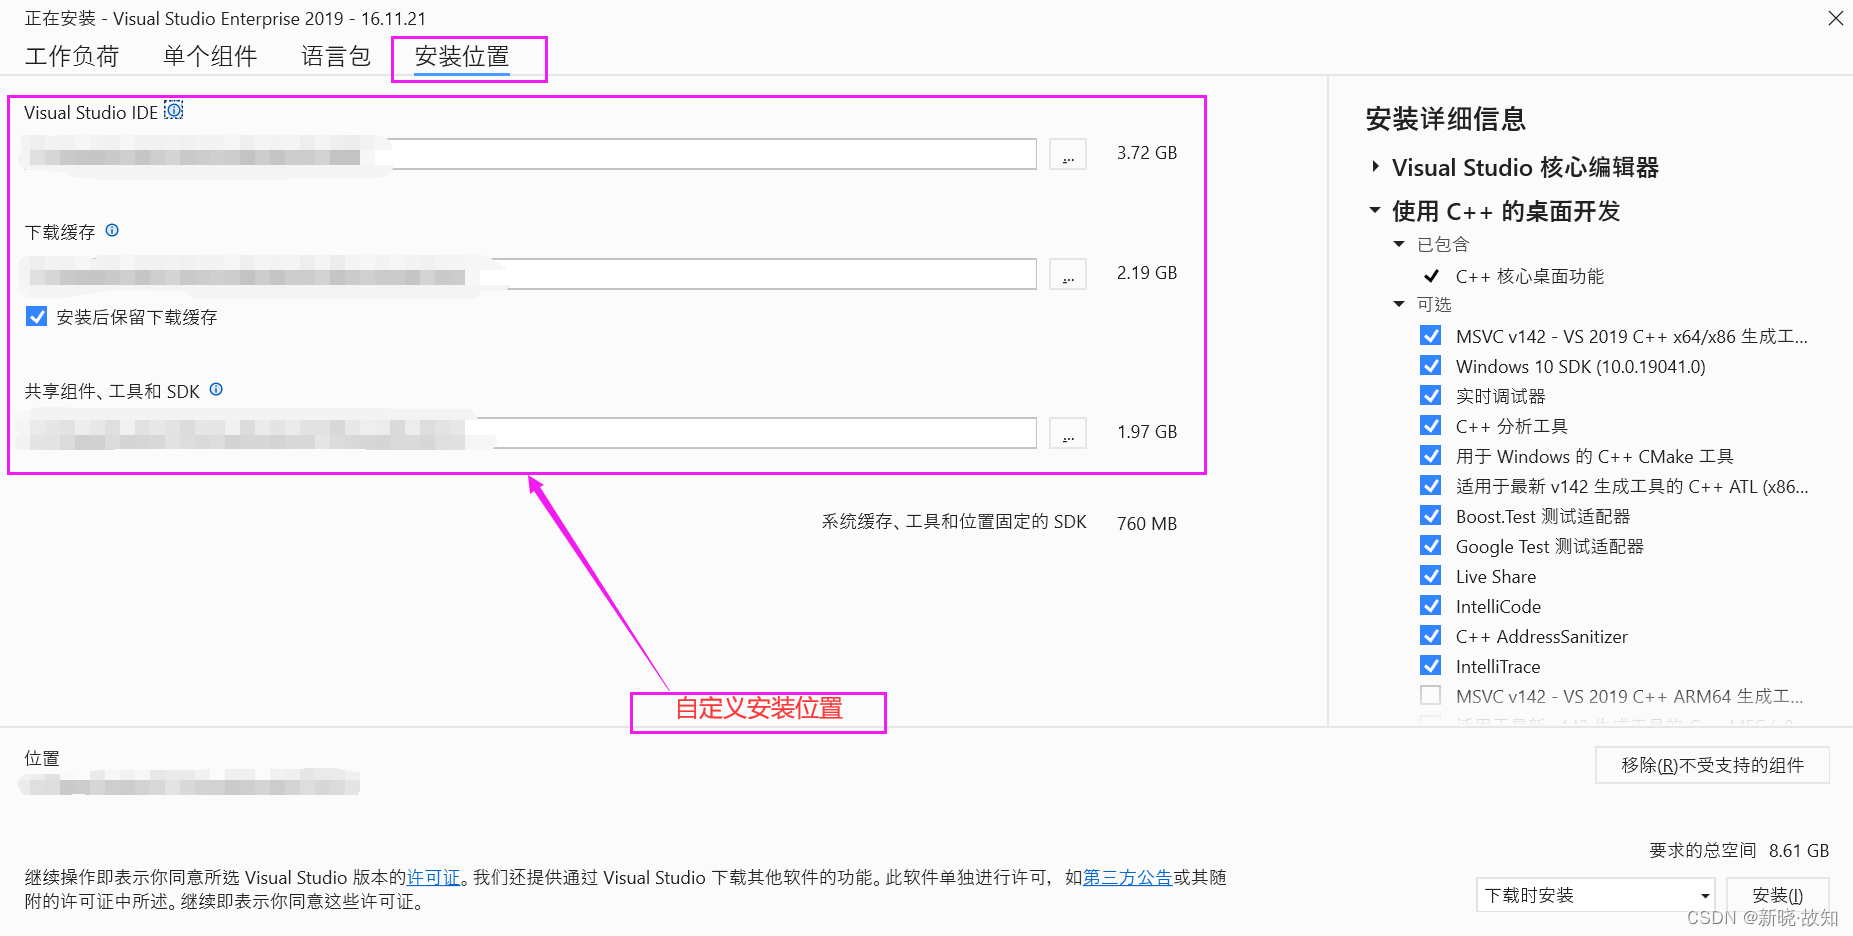The height and width of the screenshot is (936, 1853).
Task: Expand Visual Studio 核心编辑器 section
Action: point(1376,167)
